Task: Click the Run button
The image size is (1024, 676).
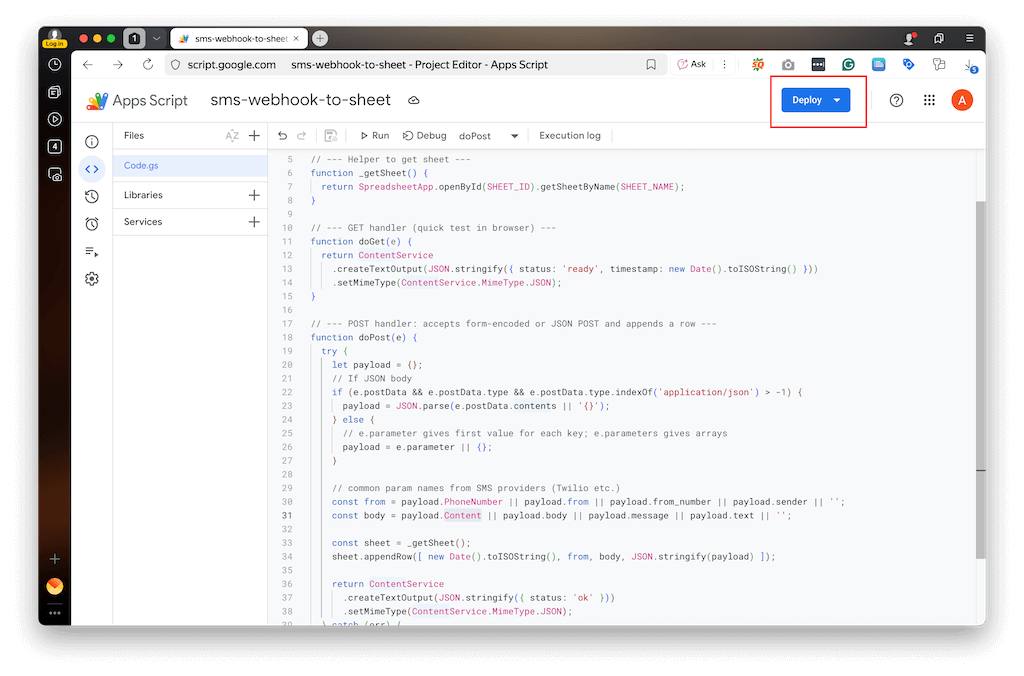Action: click(x=373, y=136)
